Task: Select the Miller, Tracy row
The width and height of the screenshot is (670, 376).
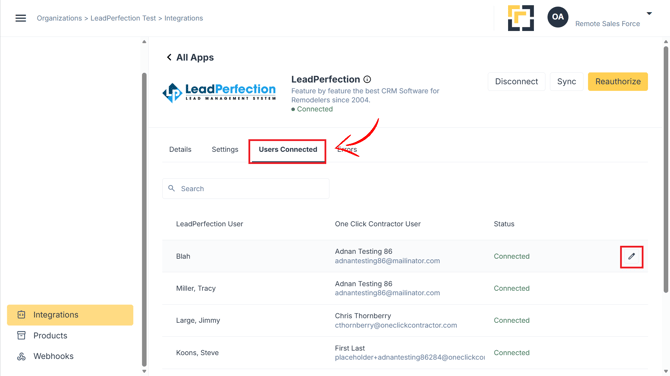Action: [405, 288]
